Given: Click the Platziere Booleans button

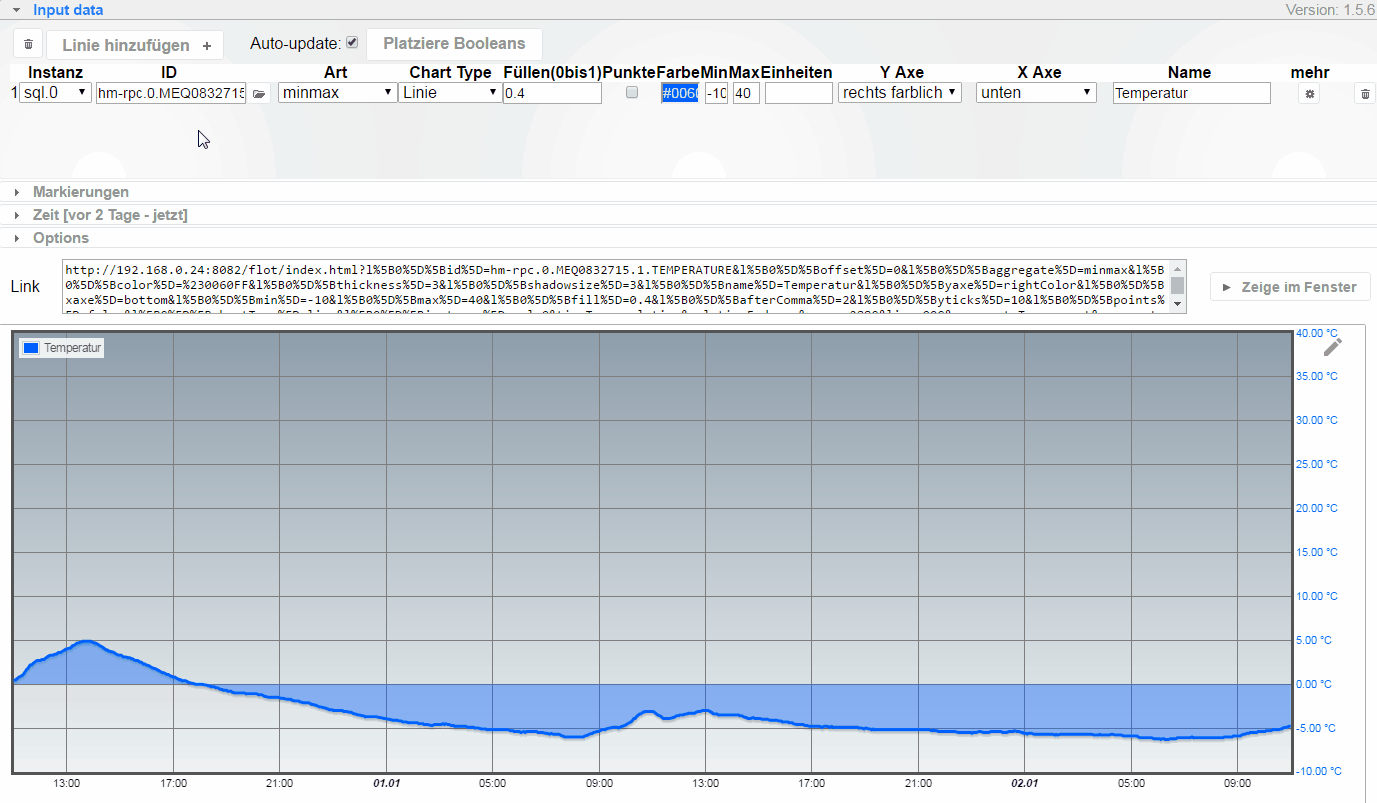Looking at the screenshot, I should point(454,44).
